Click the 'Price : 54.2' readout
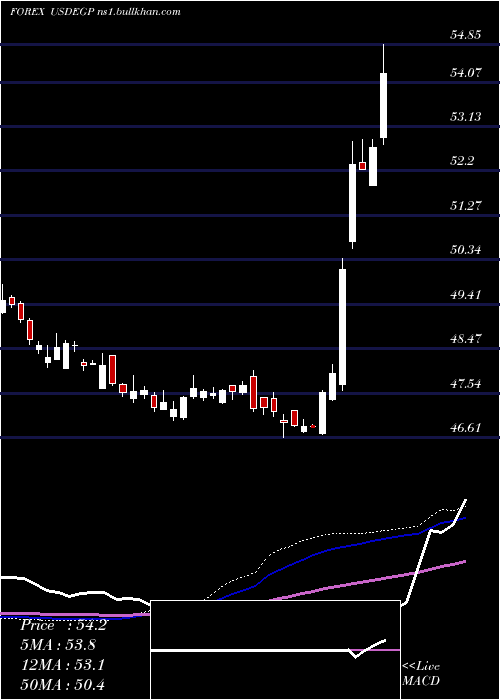The width and height of the screenshot is (500, 700). click(63, 625)
